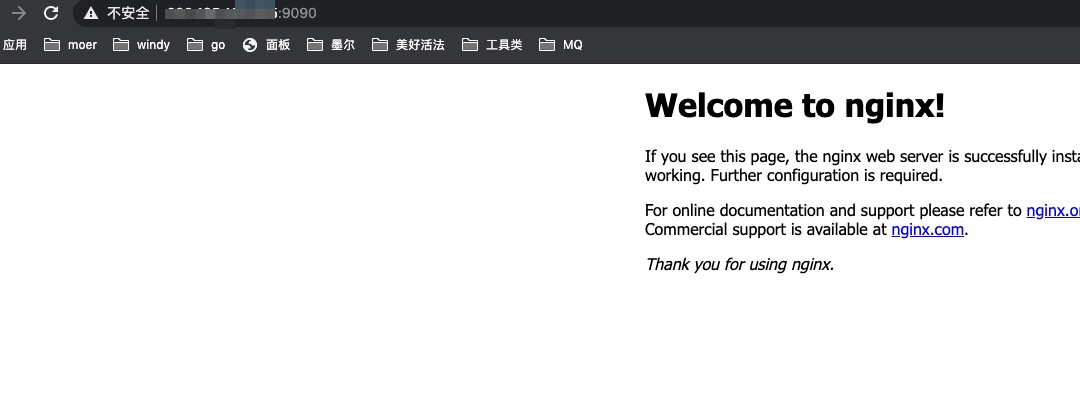
Task: Open the 墨尔 bookmark folder
Action: pyautogui.click(x=331, y=45)
